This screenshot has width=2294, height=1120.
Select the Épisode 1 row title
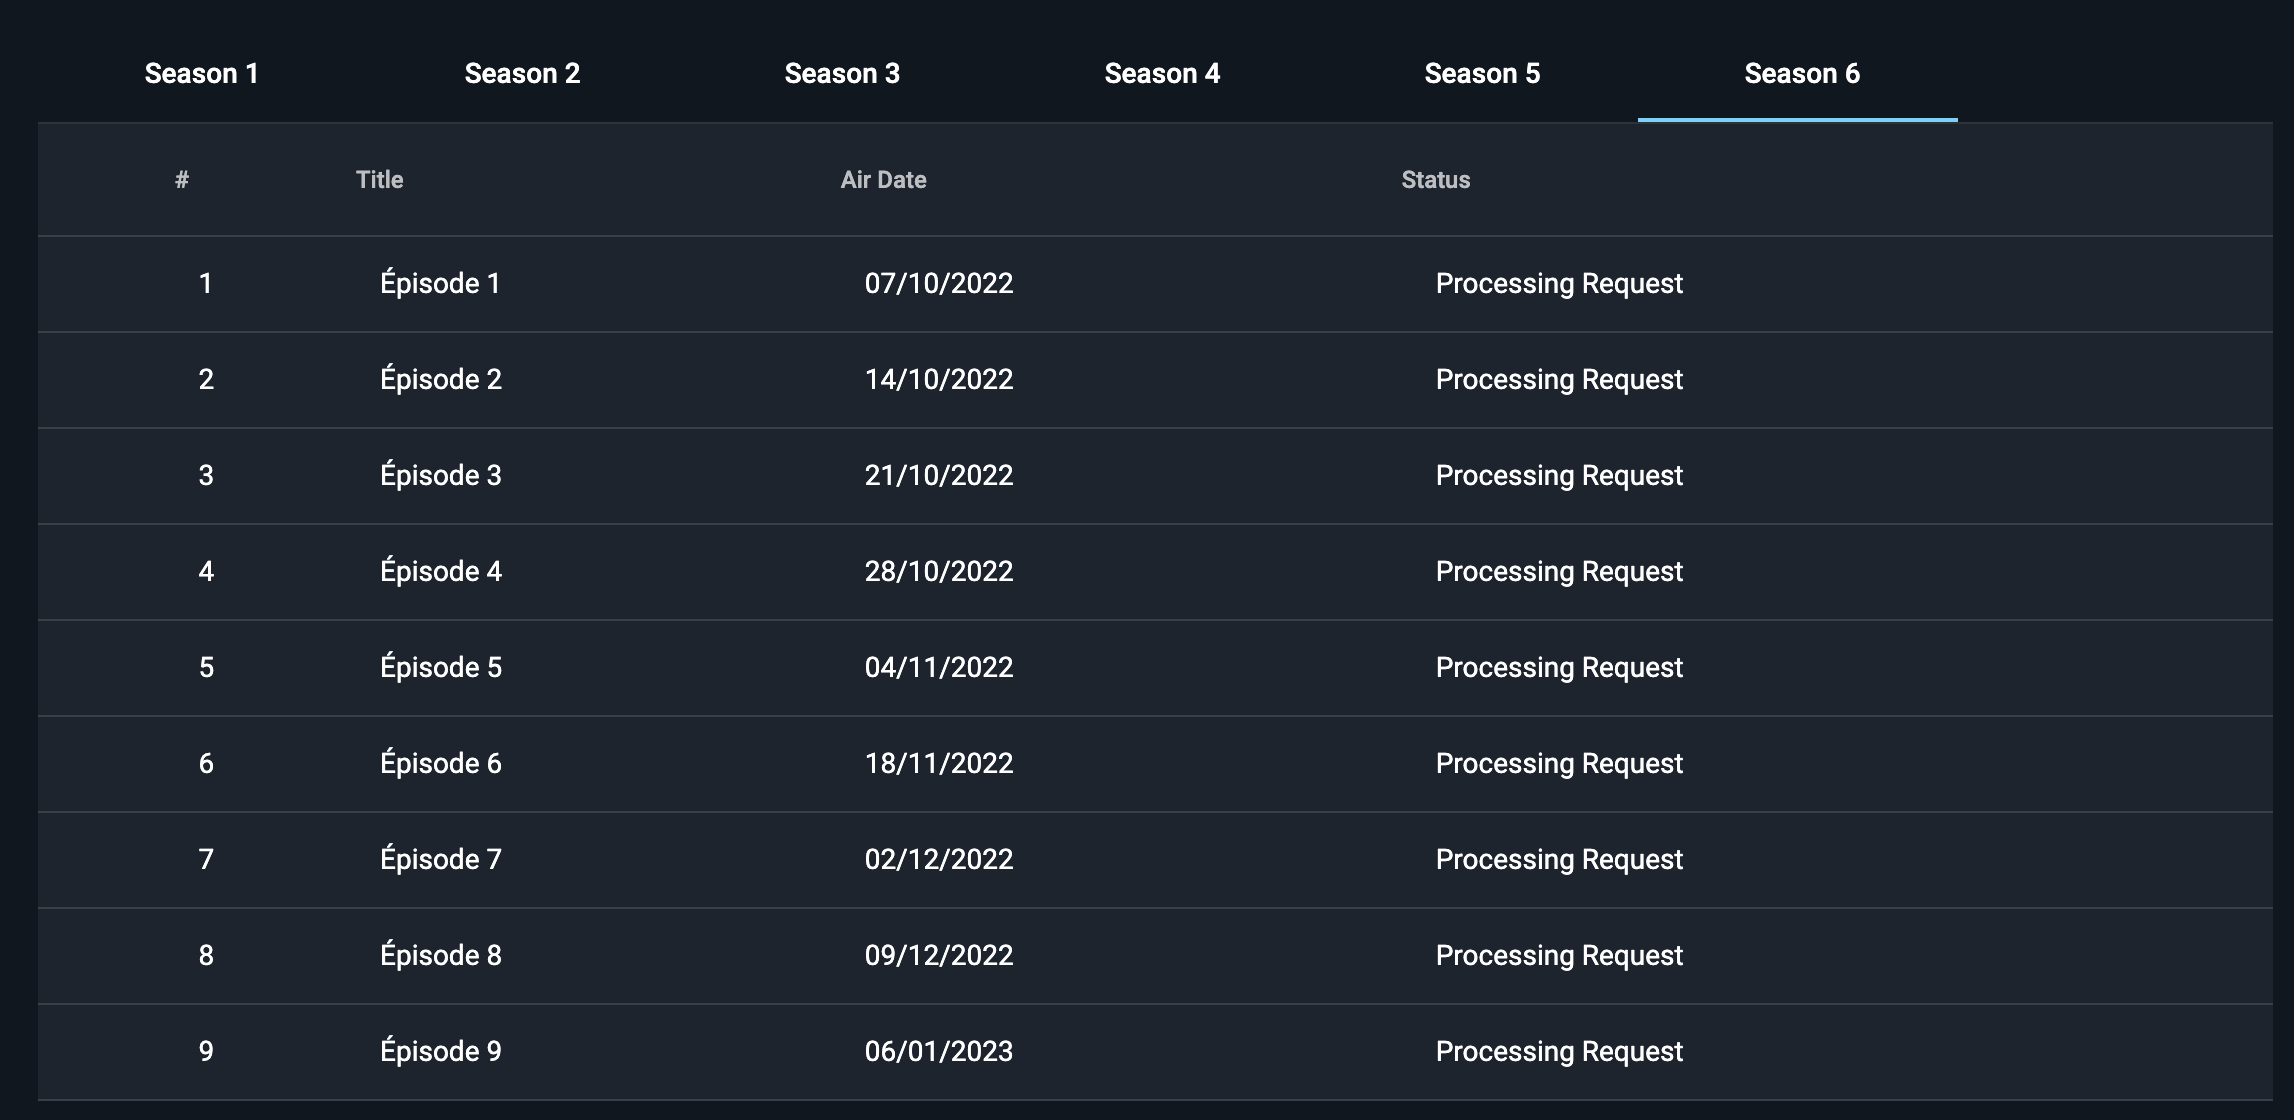440,284
